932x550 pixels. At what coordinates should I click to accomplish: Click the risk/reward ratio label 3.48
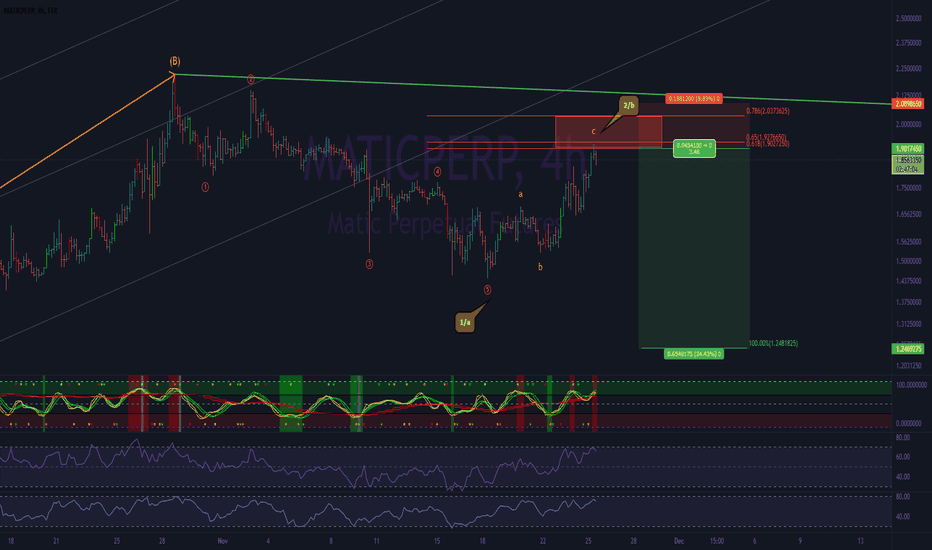pyautogui.click(x=694, y=149)
